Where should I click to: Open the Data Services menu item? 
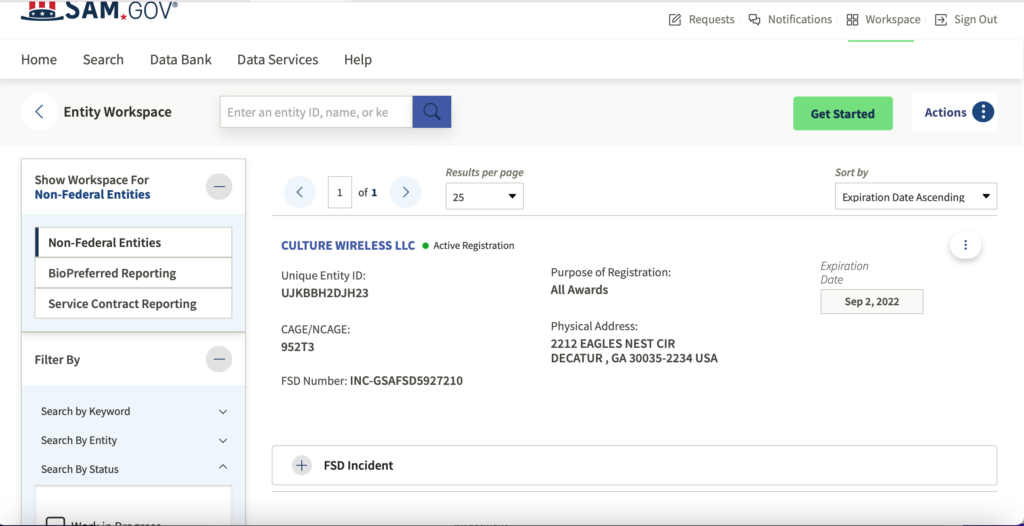pyautogui.click(x=278, y=59)
